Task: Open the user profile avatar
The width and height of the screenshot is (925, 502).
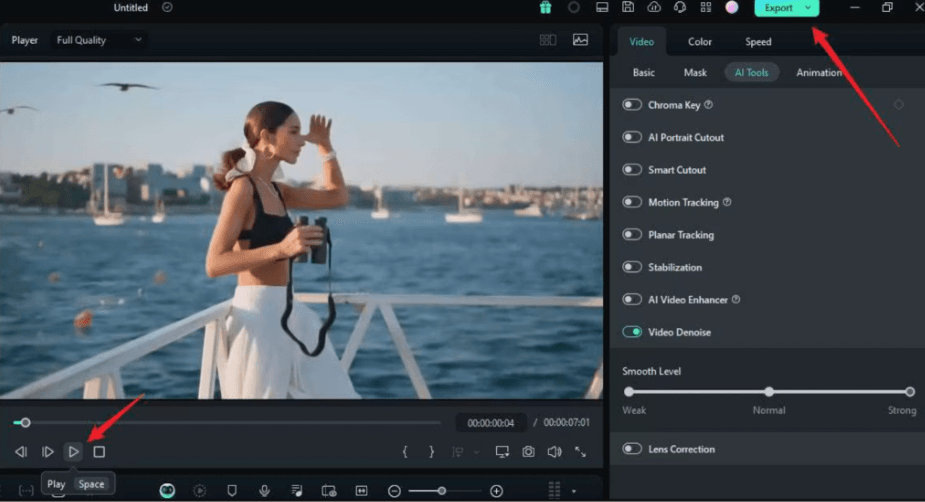Action: point(732,7)
